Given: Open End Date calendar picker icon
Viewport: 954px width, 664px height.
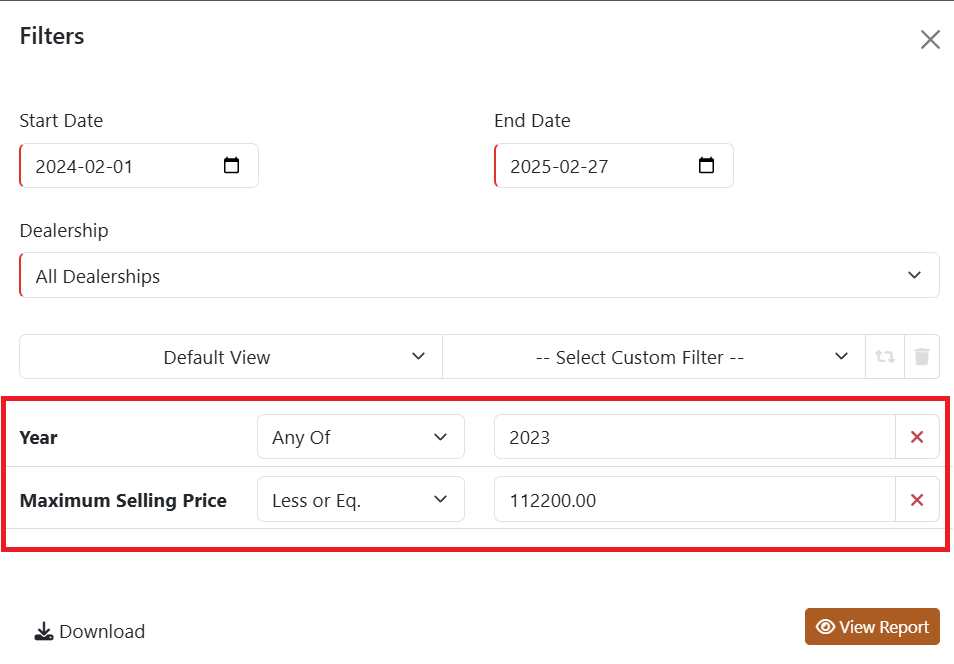Looking at the screenshot, I should (x=707, y=166).
